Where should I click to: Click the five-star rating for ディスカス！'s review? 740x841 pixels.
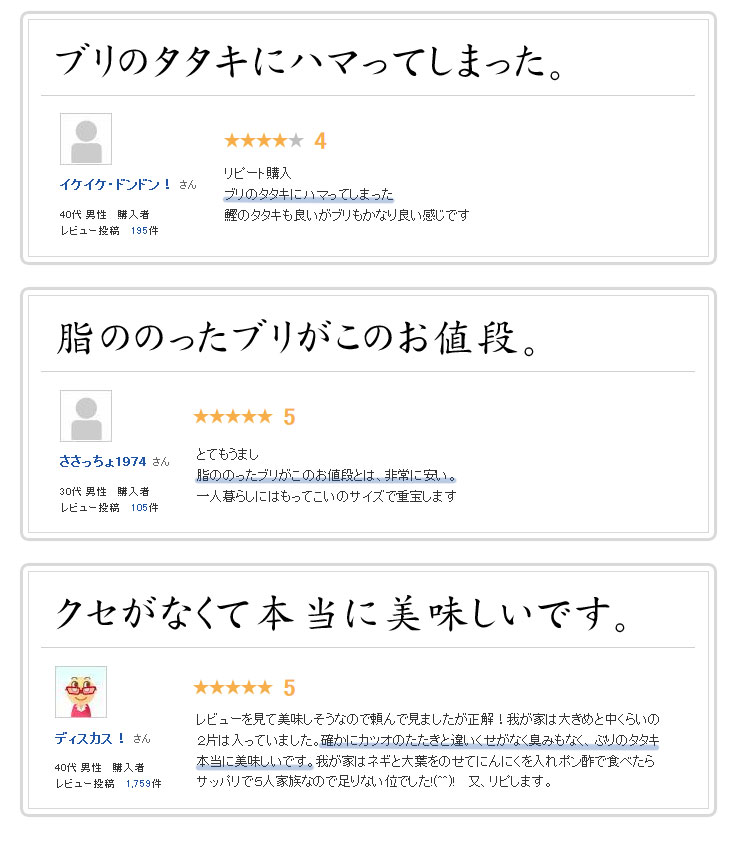(232, 688)
